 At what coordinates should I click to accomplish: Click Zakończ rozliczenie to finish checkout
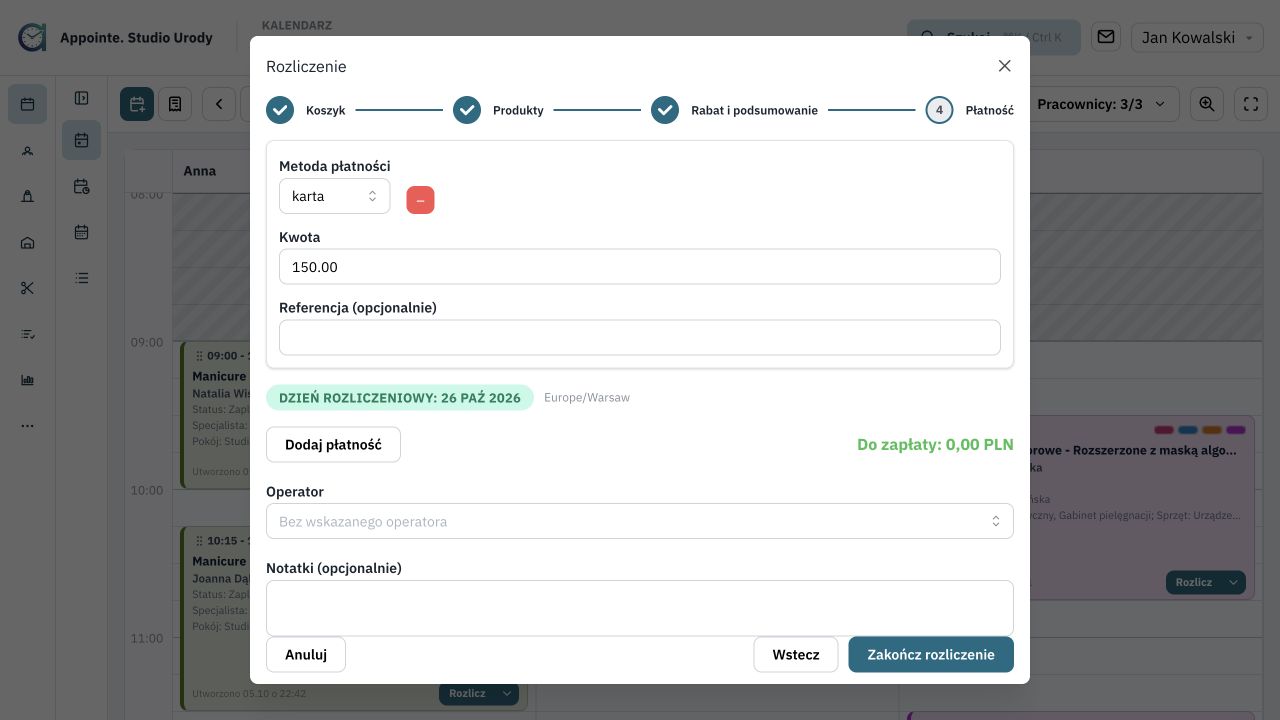coord(931,654)
